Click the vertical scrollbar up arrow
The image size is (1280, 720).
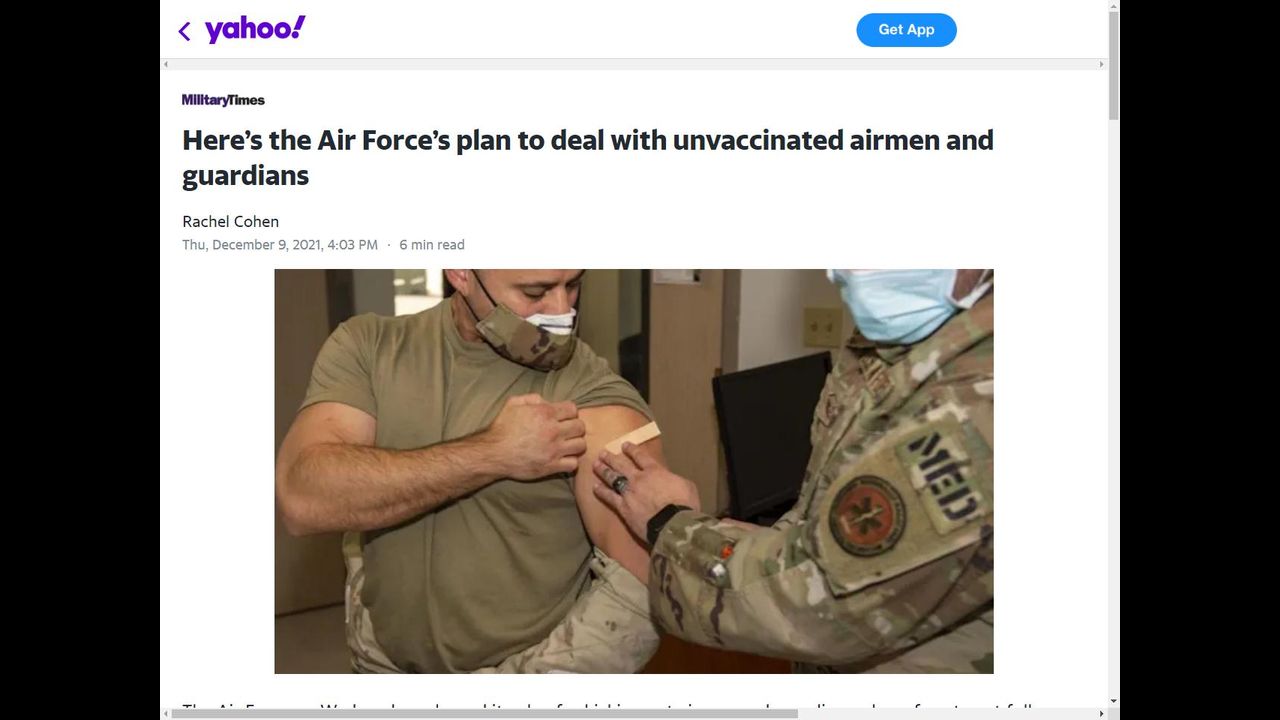pos(1113,6)
